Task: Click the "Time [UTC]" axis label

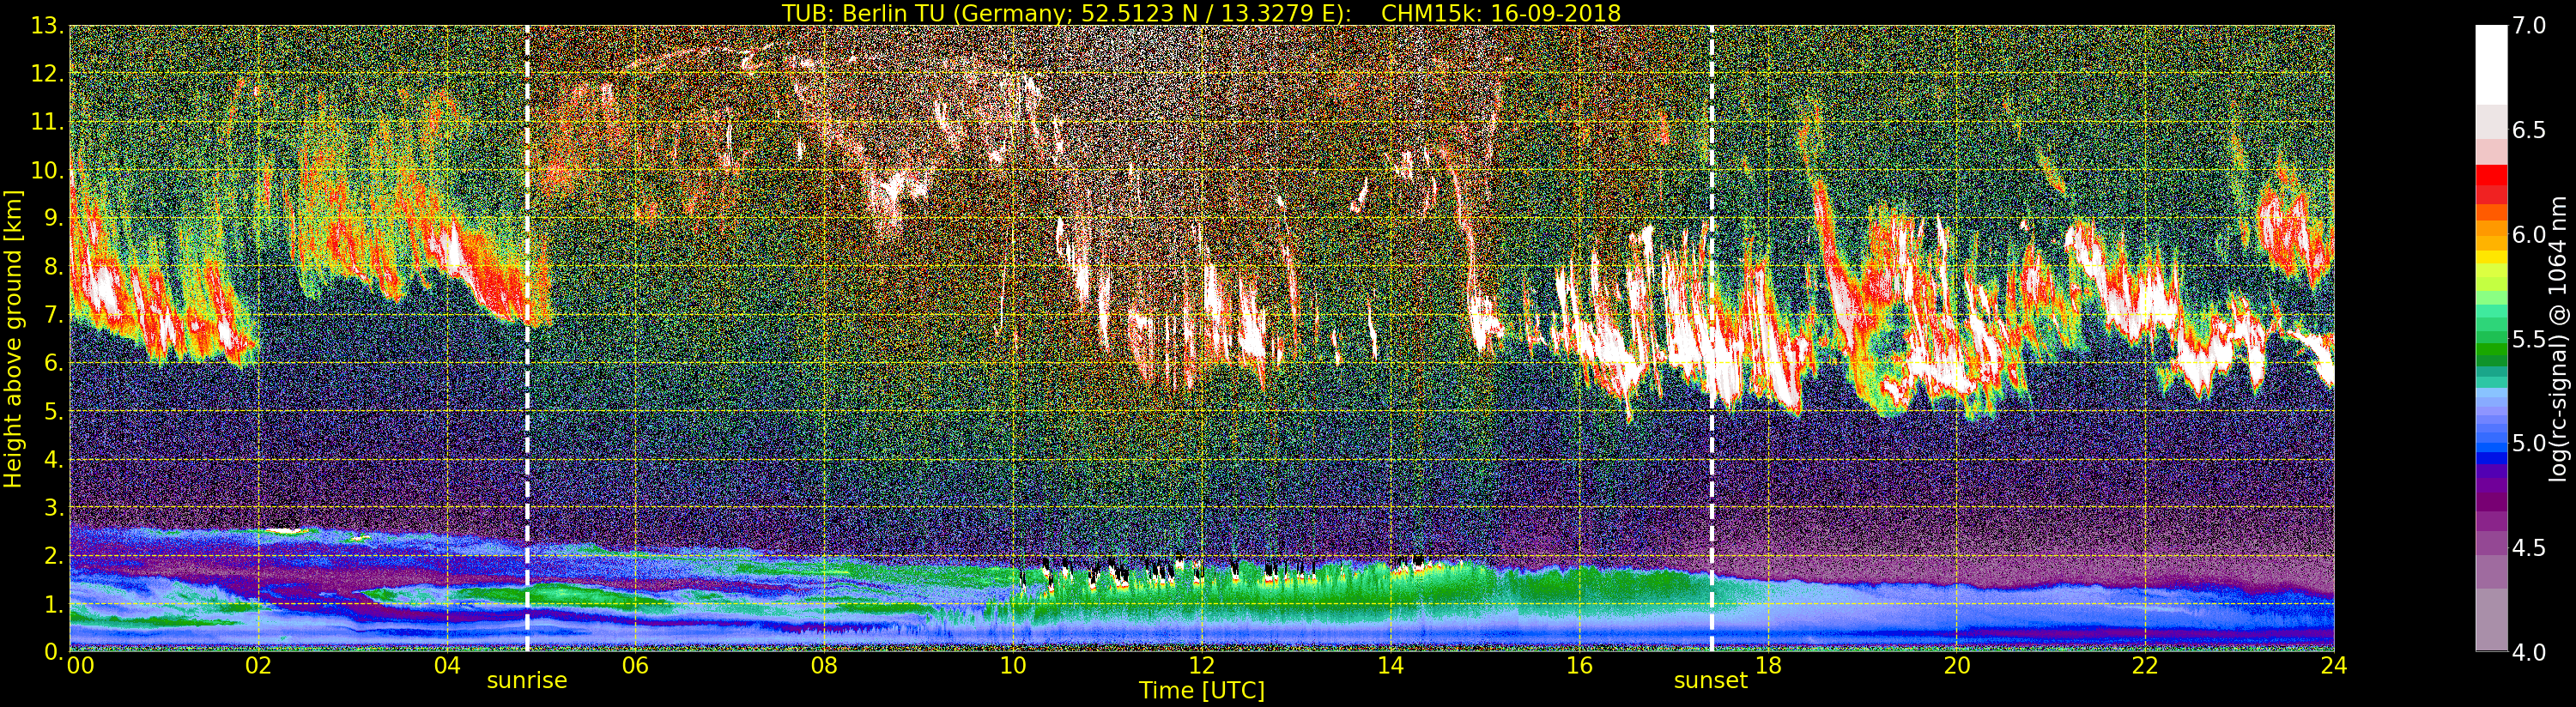Action: click(1201, 691)
